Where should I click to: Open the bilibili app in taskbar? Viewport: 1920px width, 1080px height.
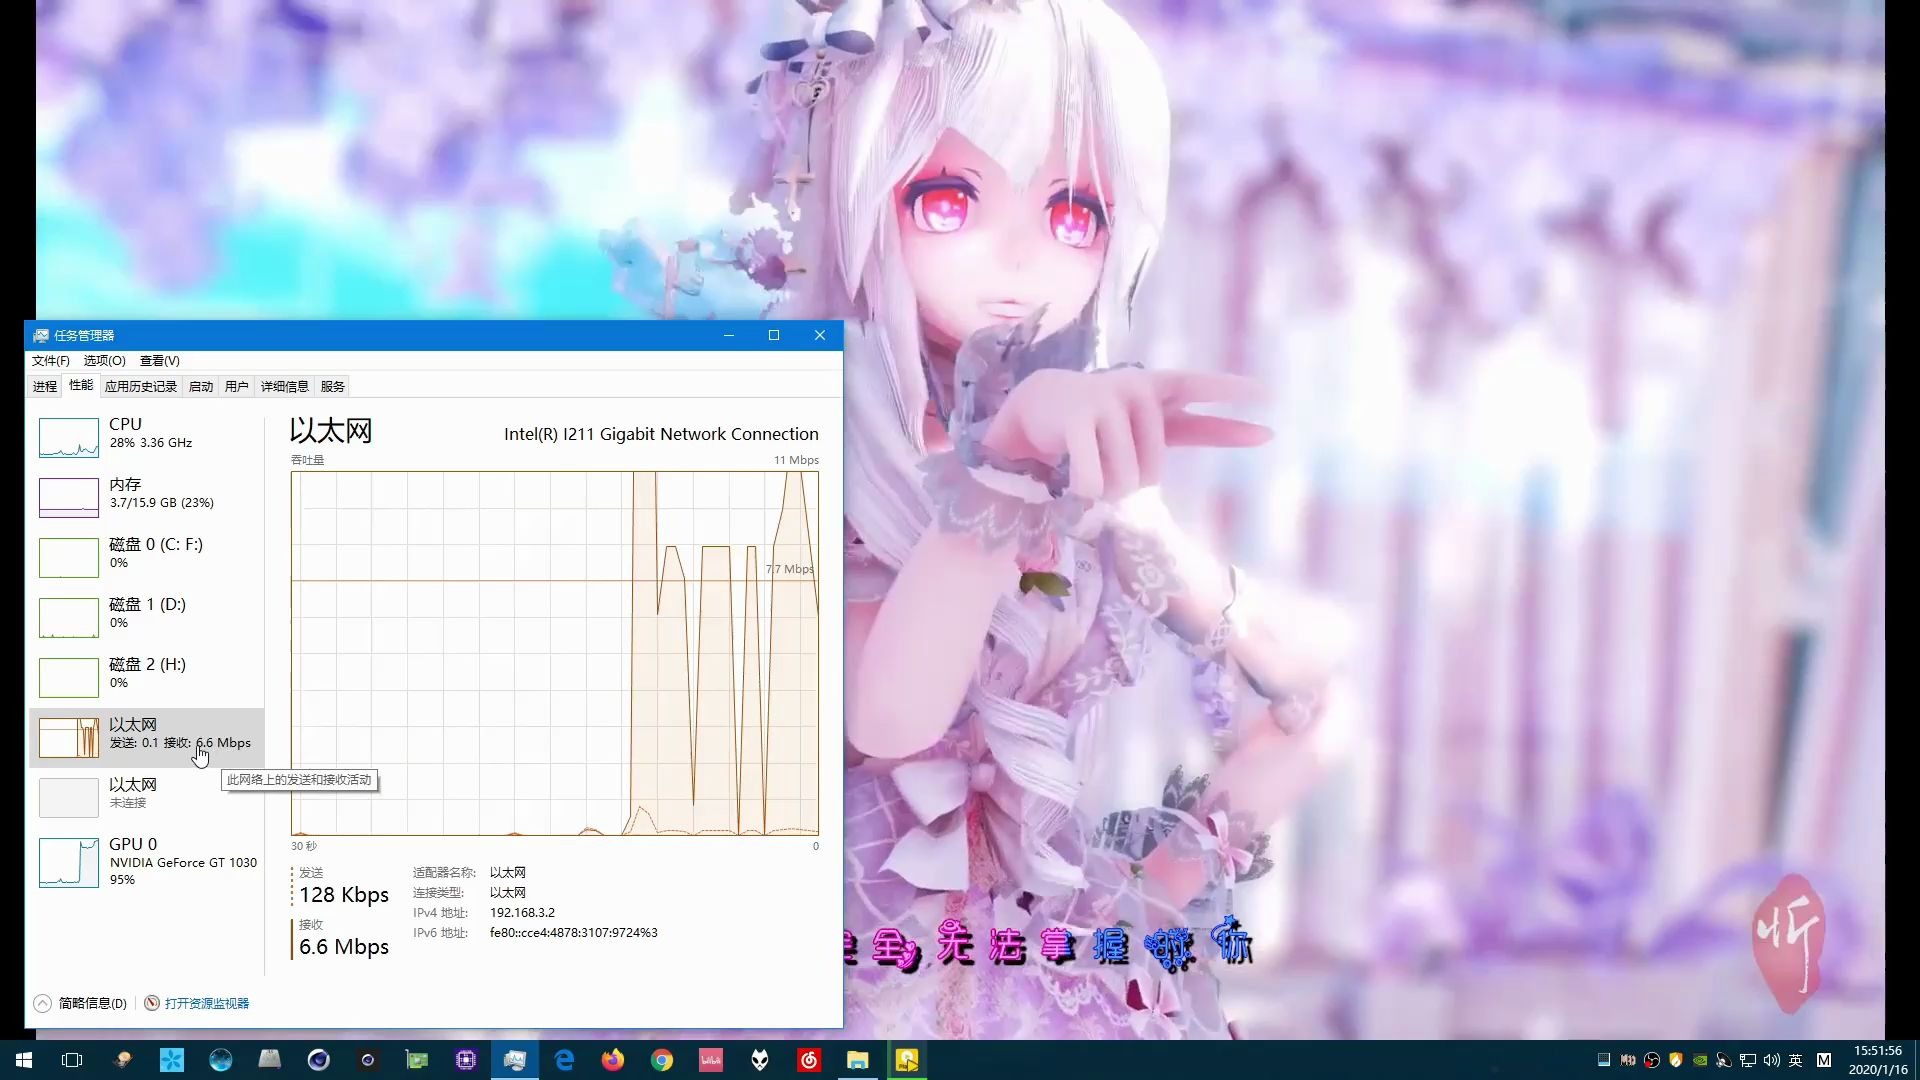coord(711,1060)
